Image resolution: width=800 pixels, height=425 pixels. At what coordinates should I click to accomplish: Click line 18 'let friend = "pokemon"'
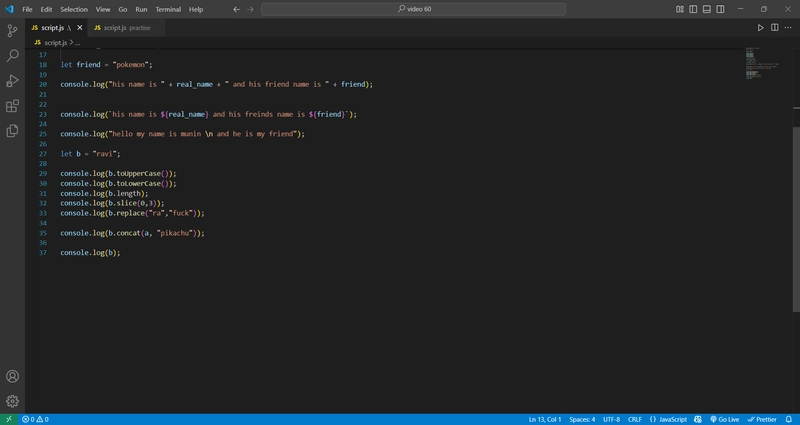106,65
